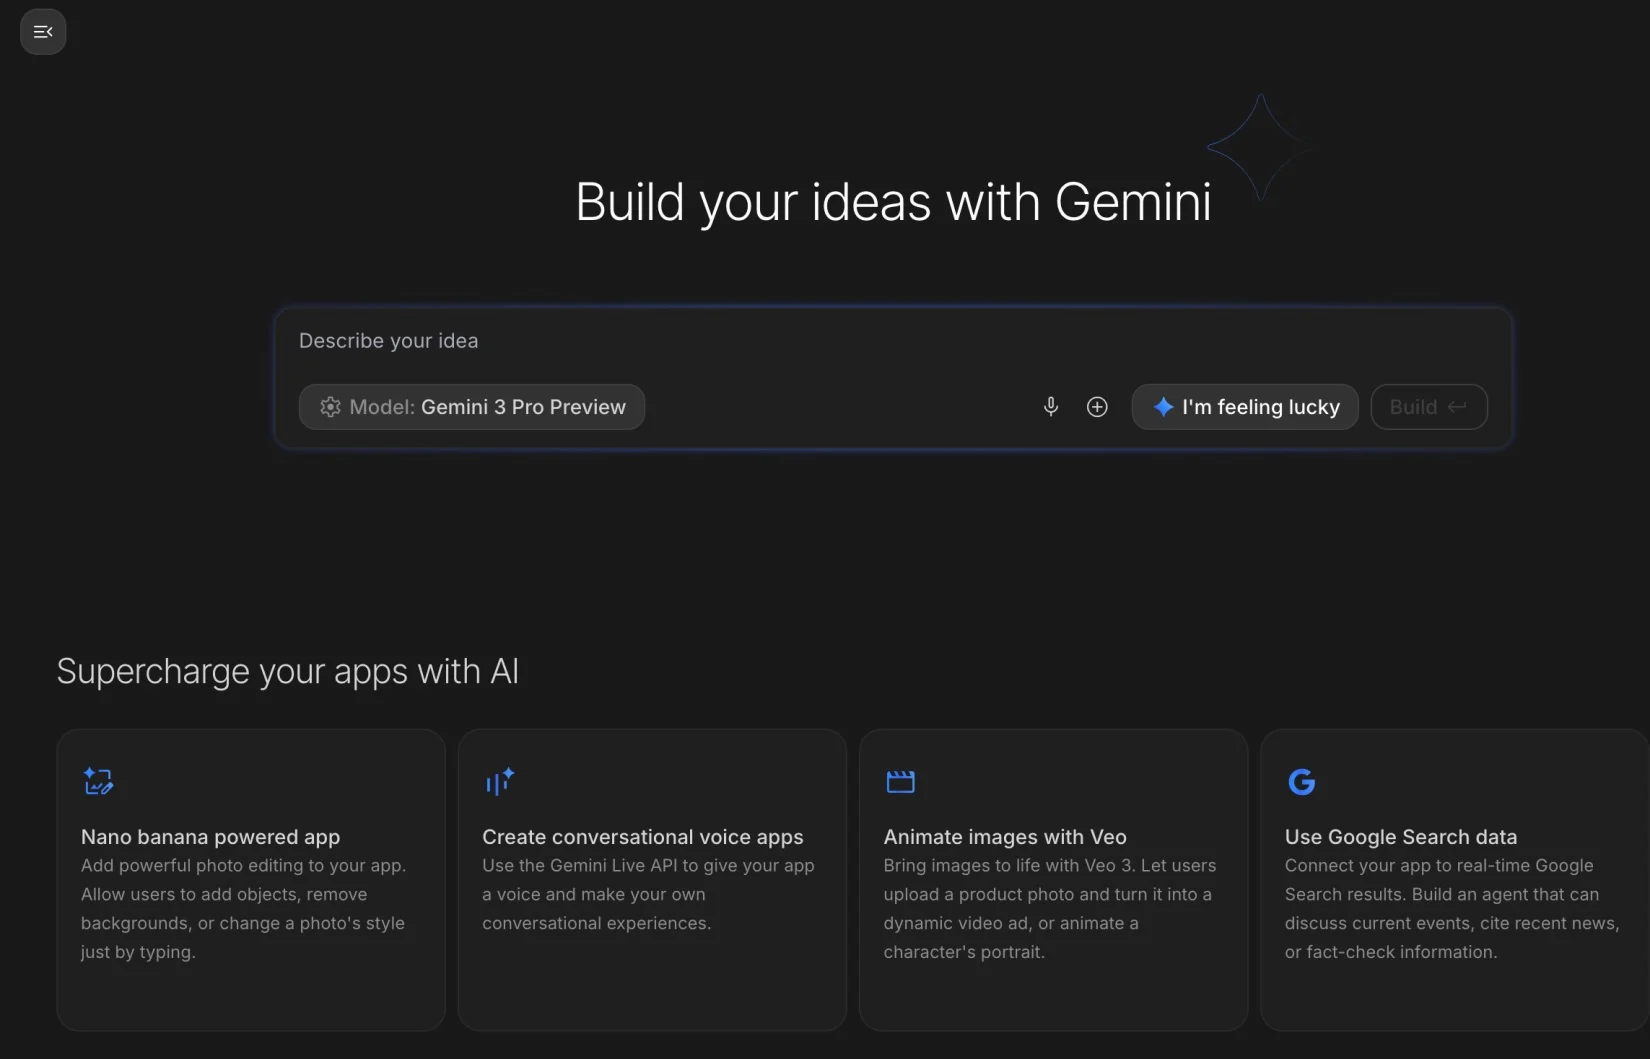
Task: Click the conversational voice apps sparkle icon
Action: click(x=499, y=781)
